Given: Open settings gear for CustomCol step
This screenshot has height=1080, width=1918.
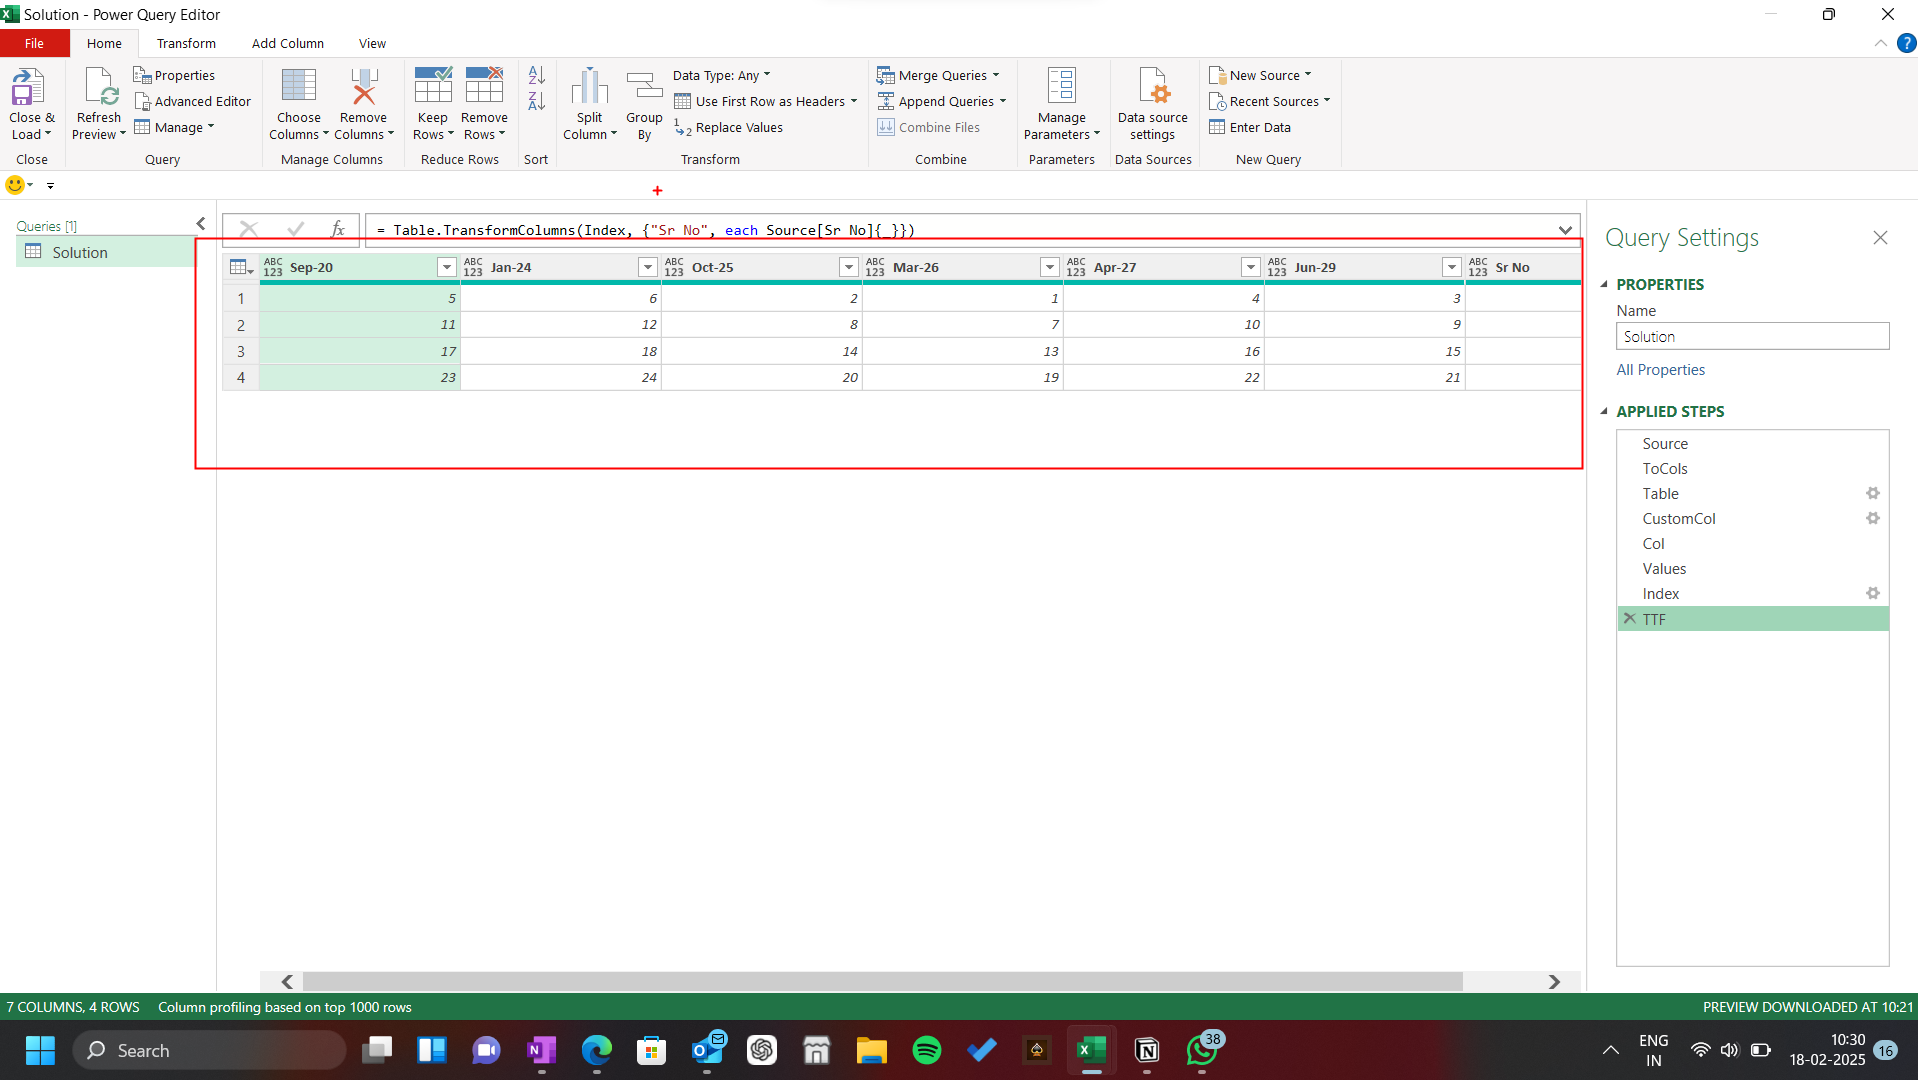Looking at the screenshot, I should pos(1872,518).
